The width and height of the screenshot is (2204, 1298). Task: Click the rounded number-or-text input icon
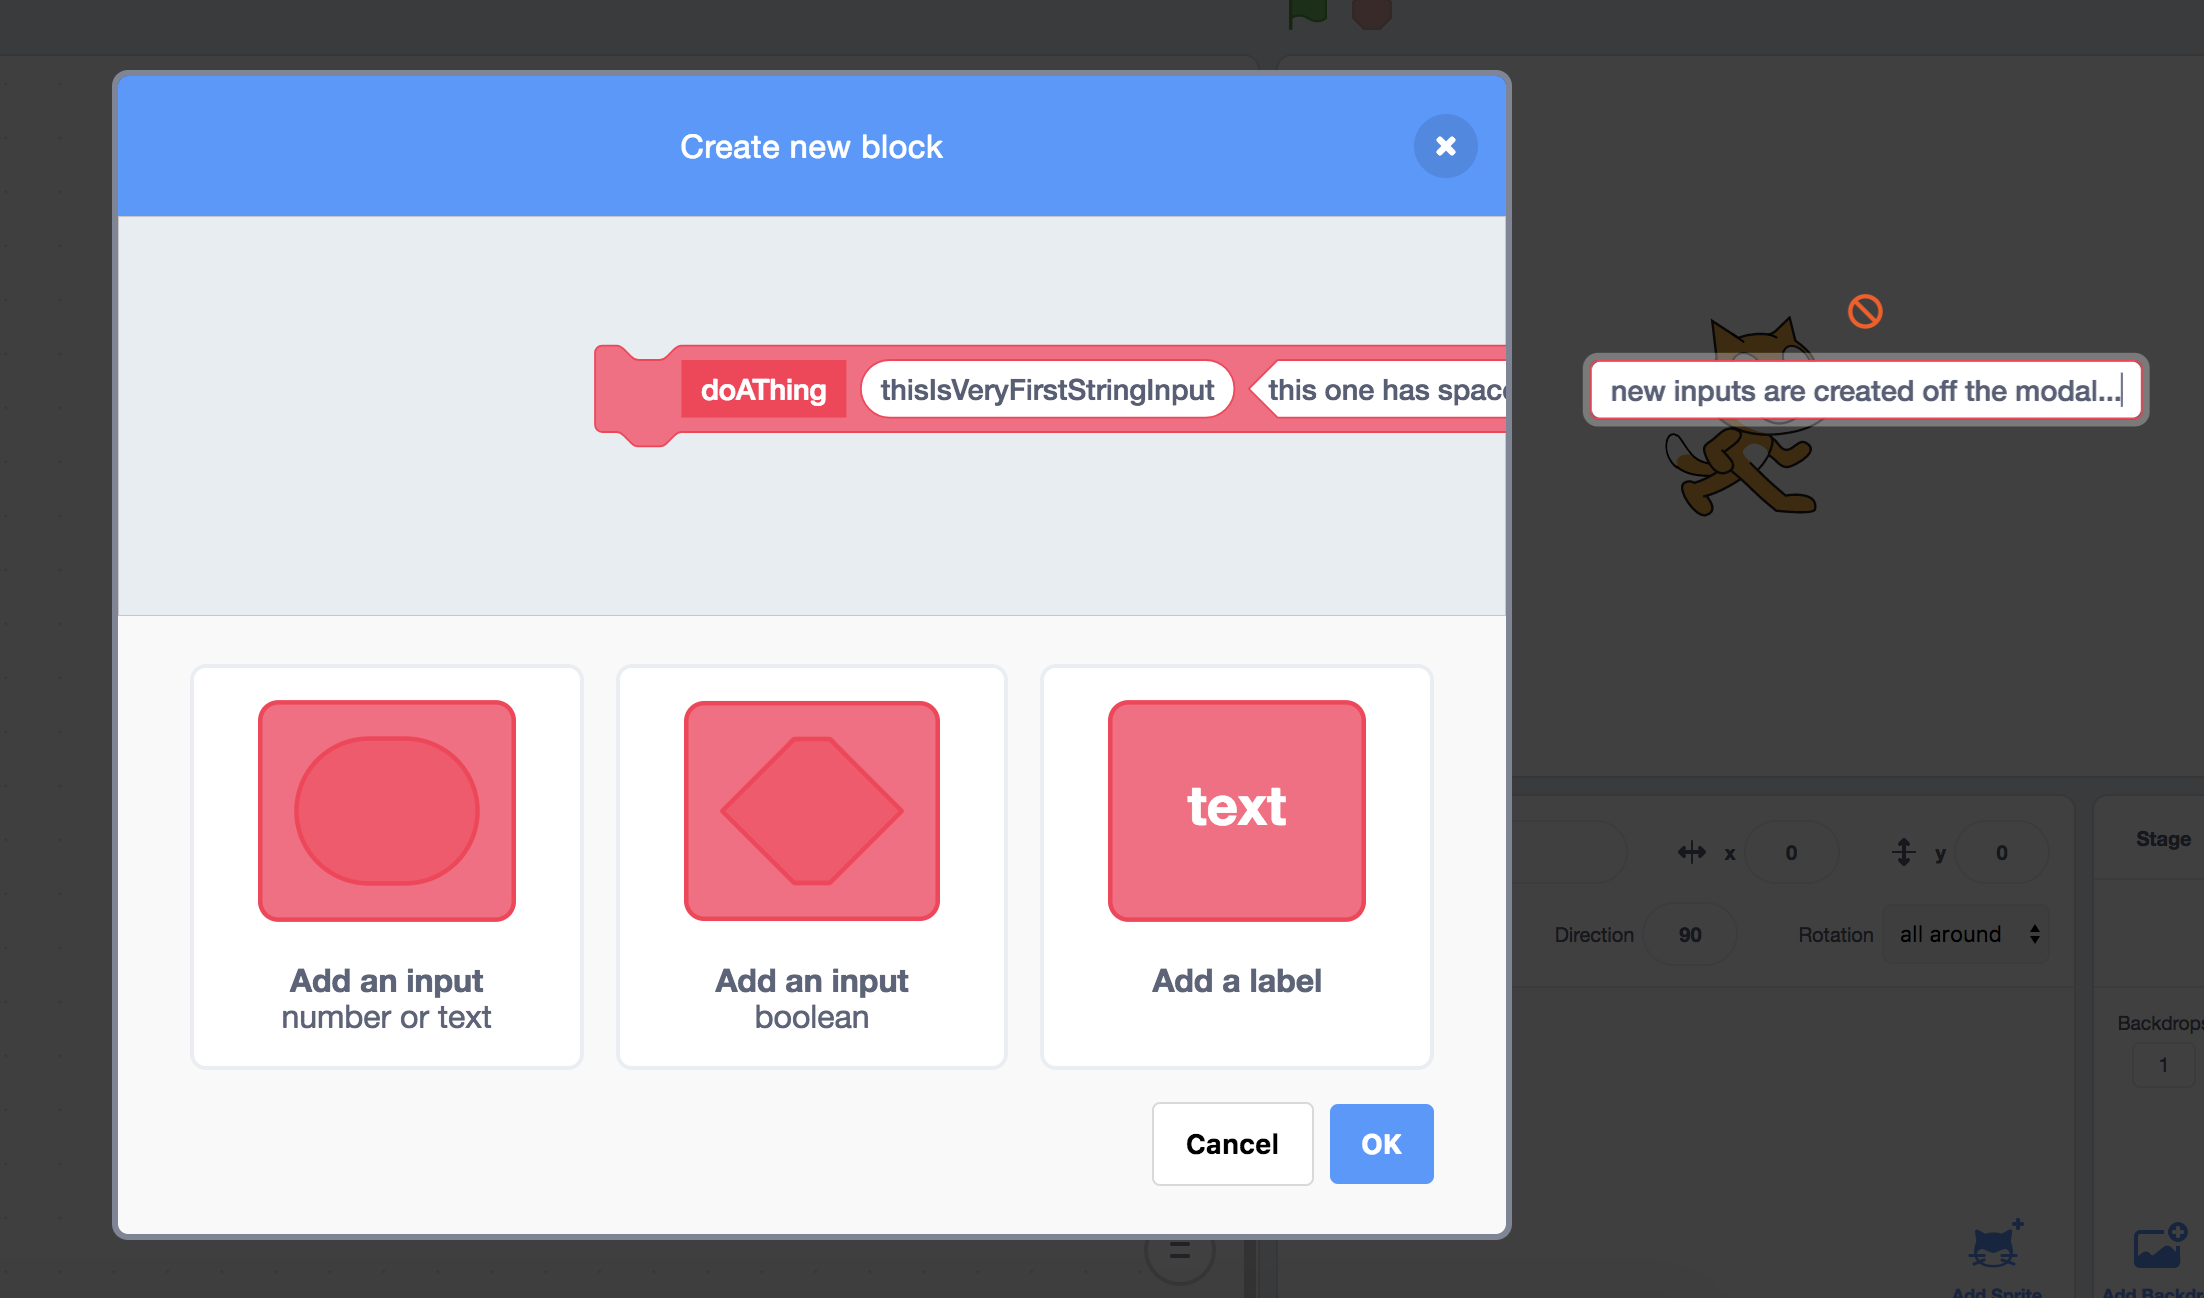click(x=387, y=810)
